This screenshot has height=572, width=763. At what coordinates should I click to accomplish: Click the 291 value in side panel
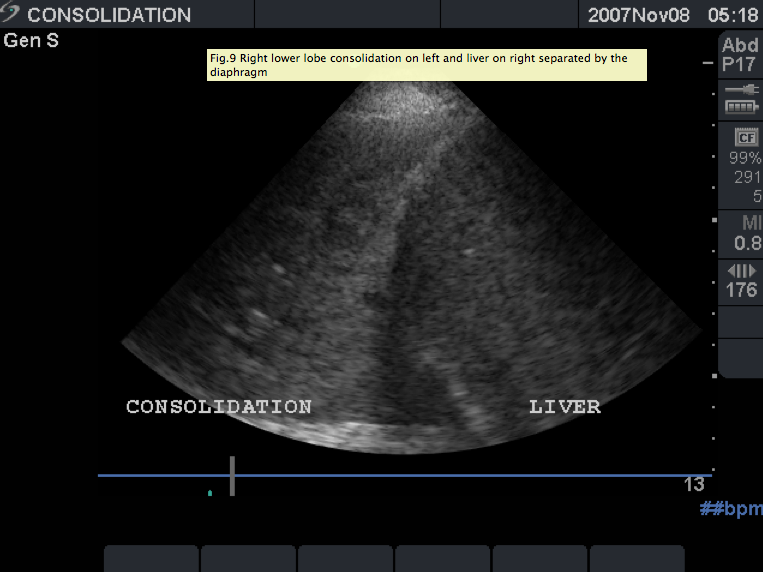pyautogui.click(x=747, y=177)
